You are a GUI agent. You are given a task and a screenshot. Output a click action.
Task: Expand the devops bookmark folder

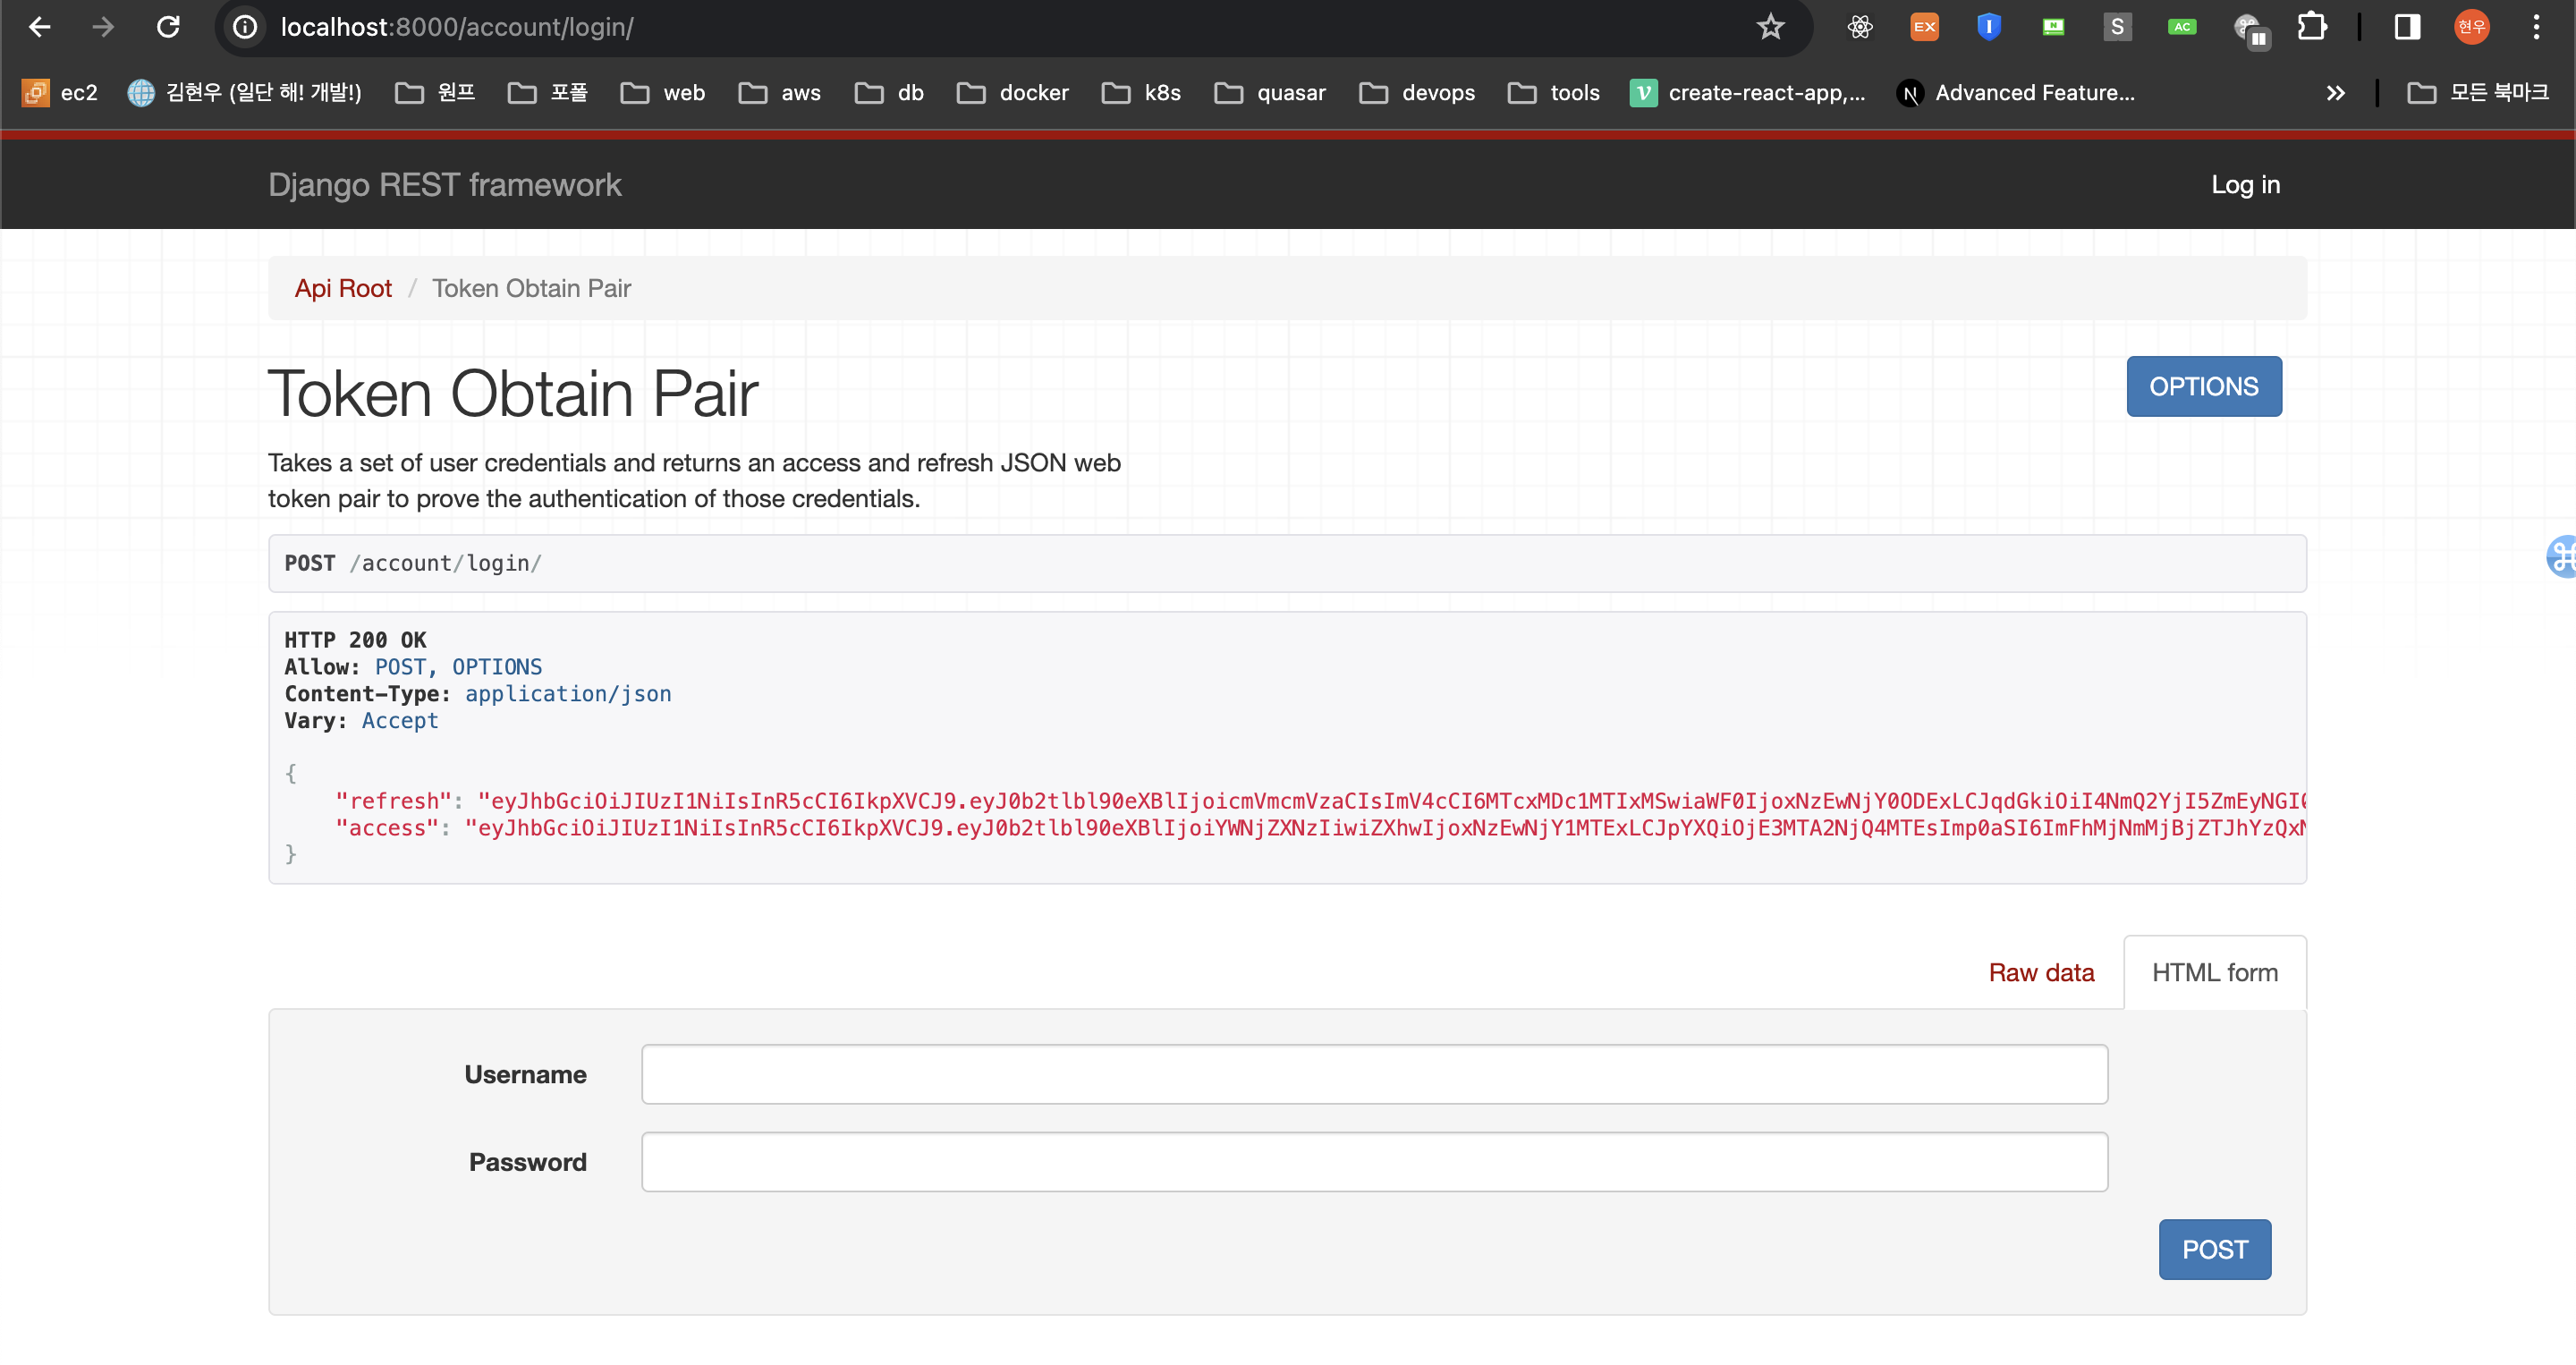[1417, 93]
